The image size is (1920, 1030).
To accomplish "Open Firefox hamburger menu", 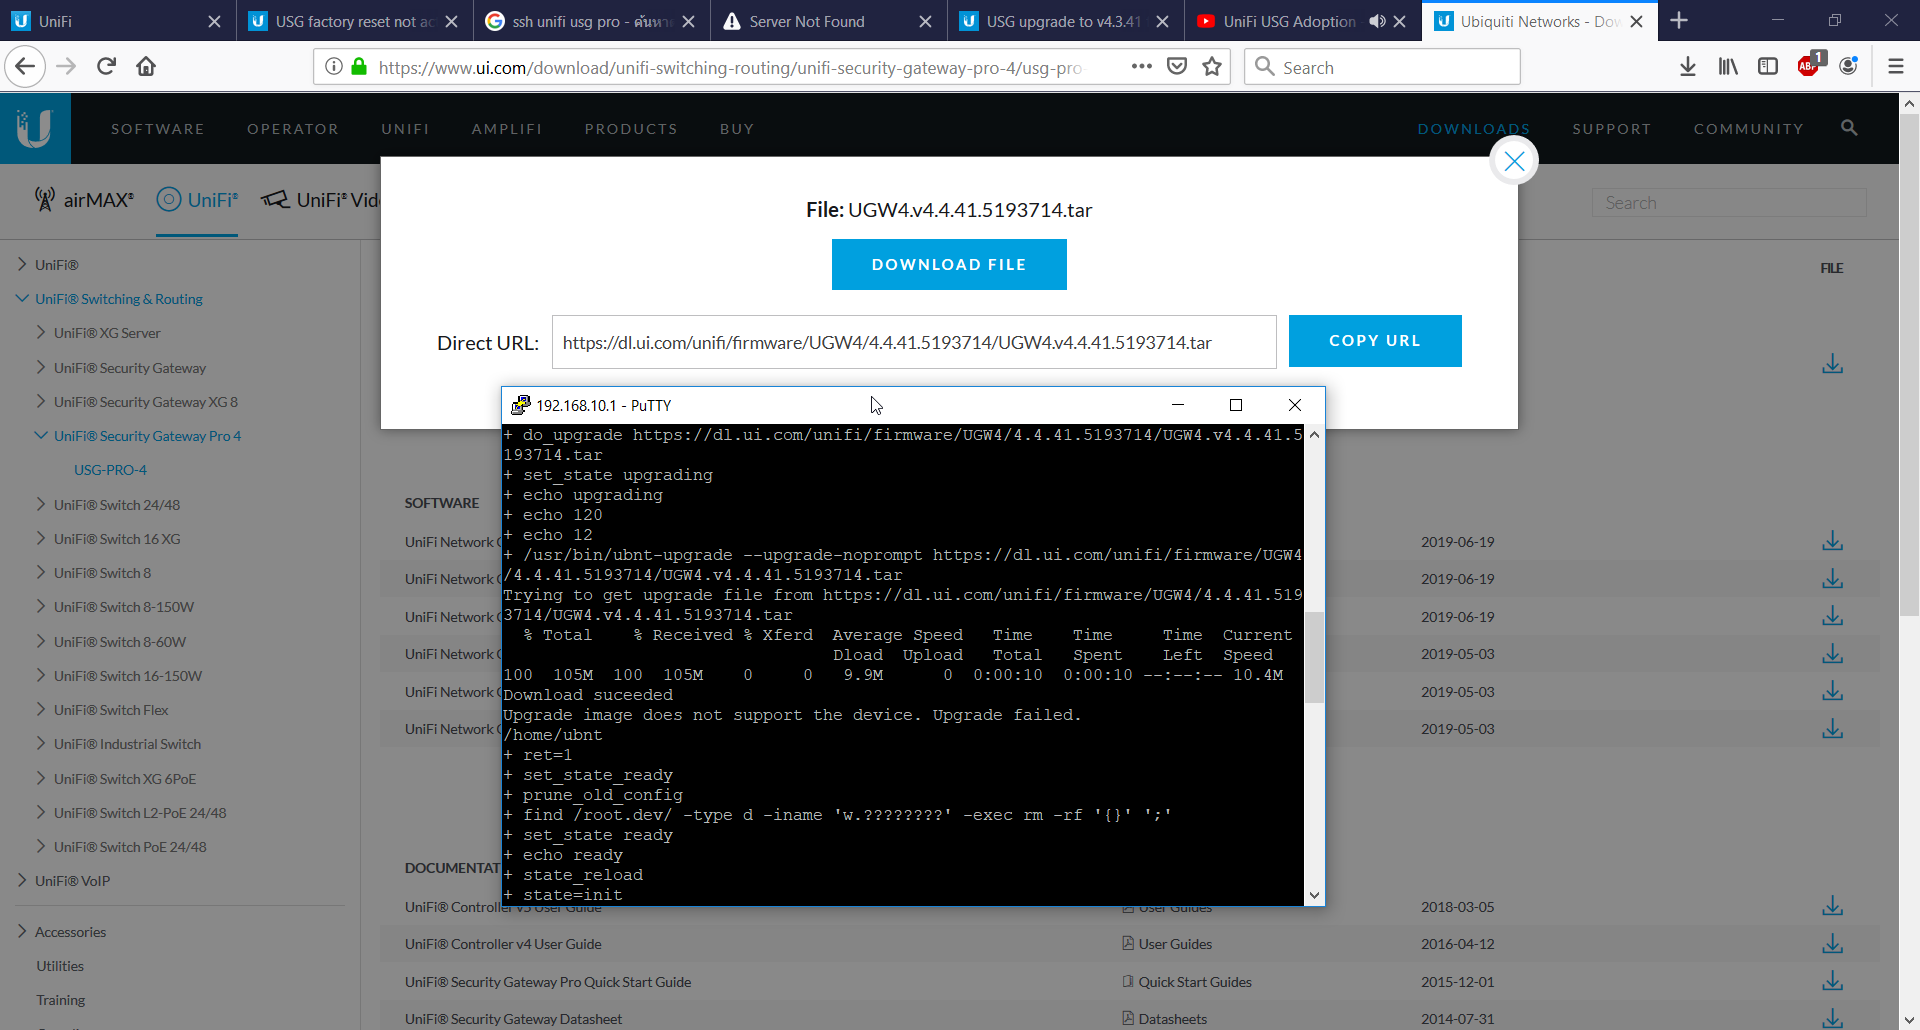I will pyautogui.click(x=1895, y=67).
